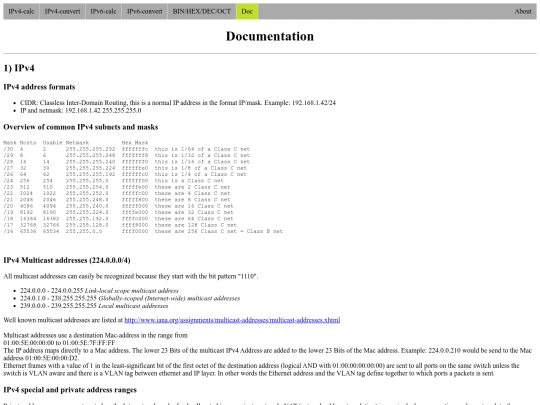Click the '1) IPv4' section heading
Screen dimensions: 540x405
pos(19,68)
